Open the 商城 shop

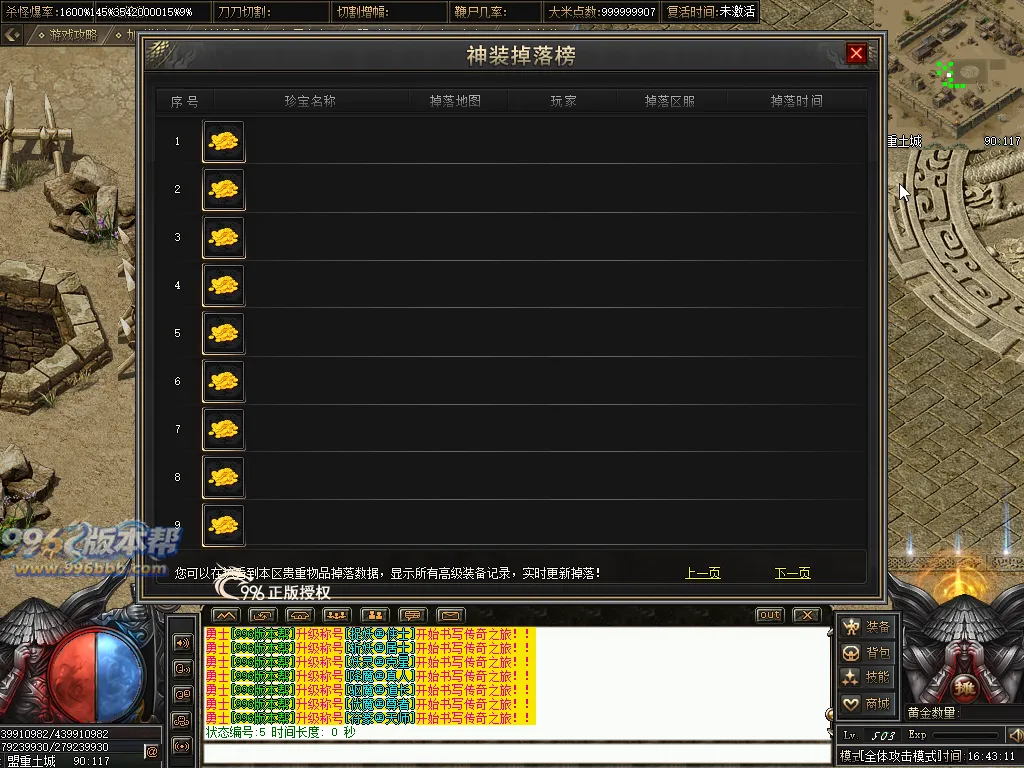[866, 703]
